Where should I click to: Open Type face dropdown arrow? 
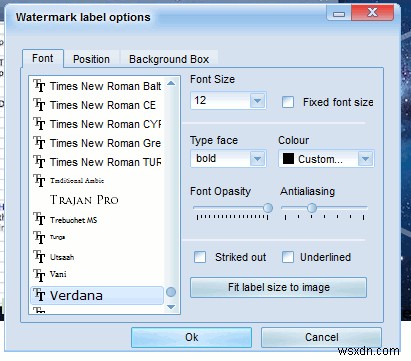click(x=257, y=159)
